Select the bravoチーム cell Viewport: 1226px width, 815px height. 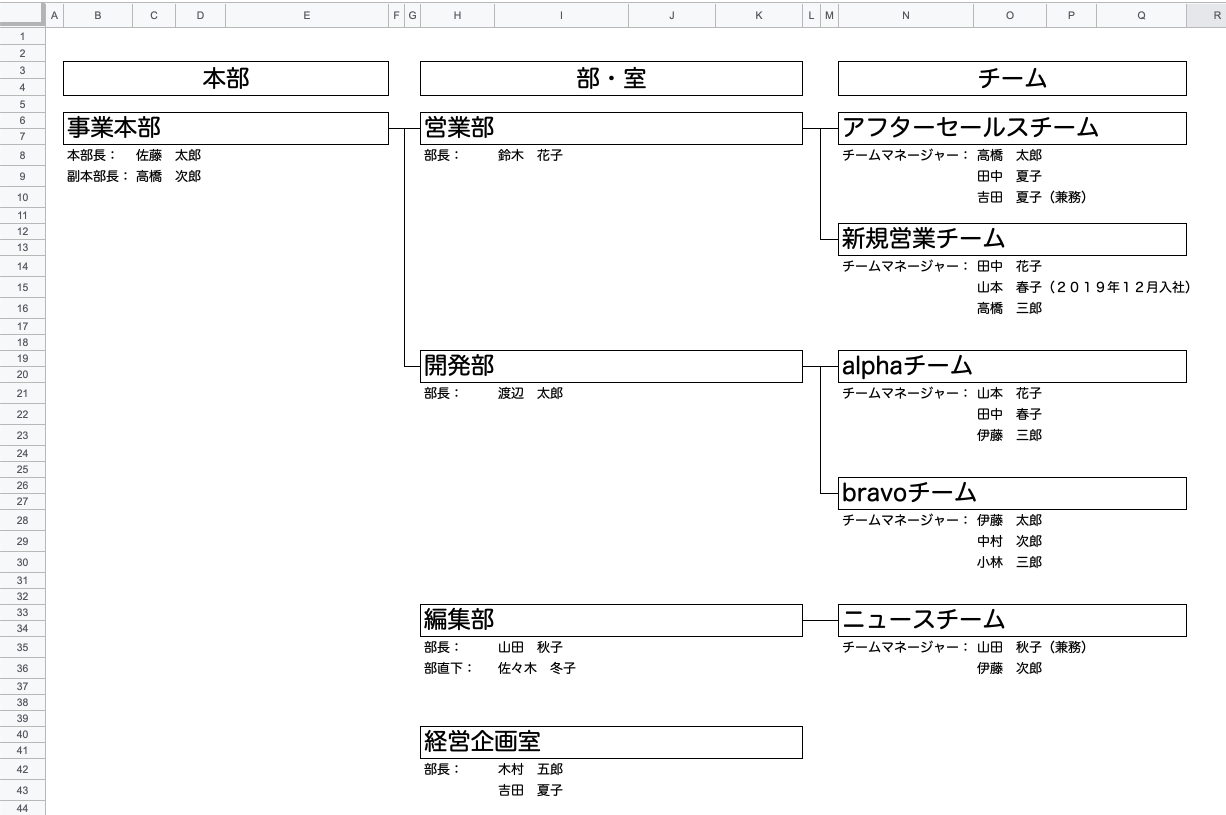click(x=1011, y=493)
